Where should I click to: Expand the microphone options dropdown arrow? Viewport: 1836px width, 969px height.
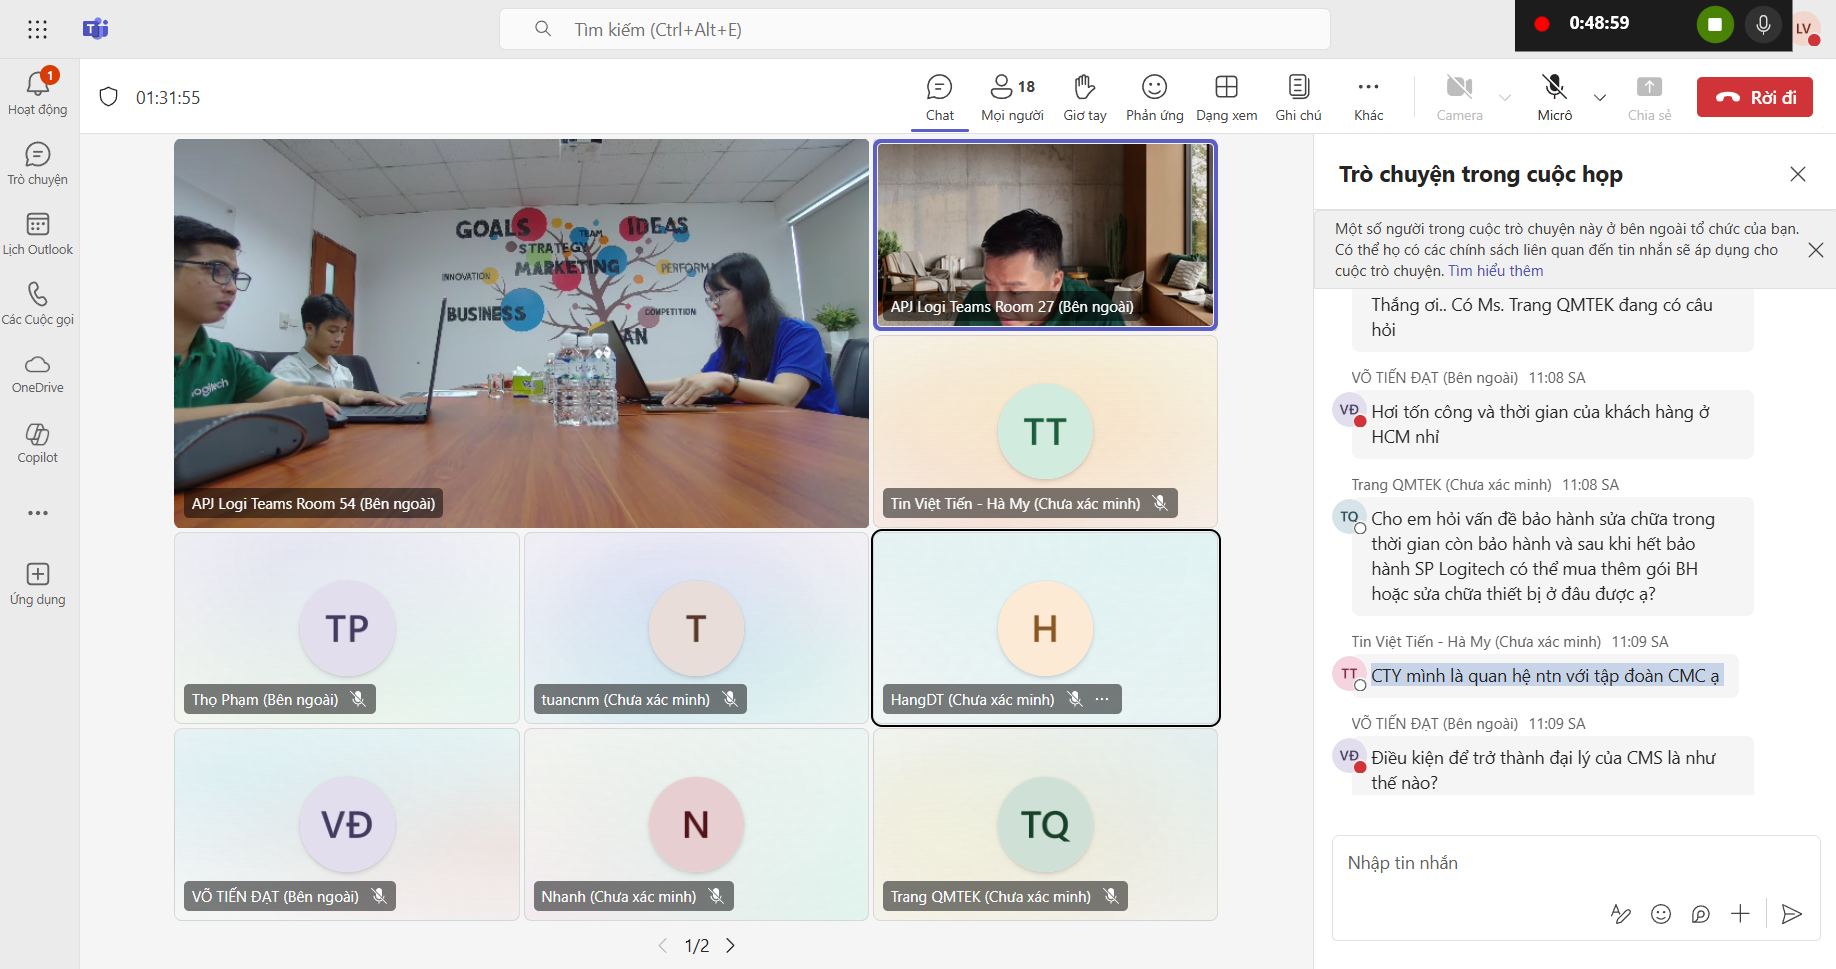click(1600, 98)
